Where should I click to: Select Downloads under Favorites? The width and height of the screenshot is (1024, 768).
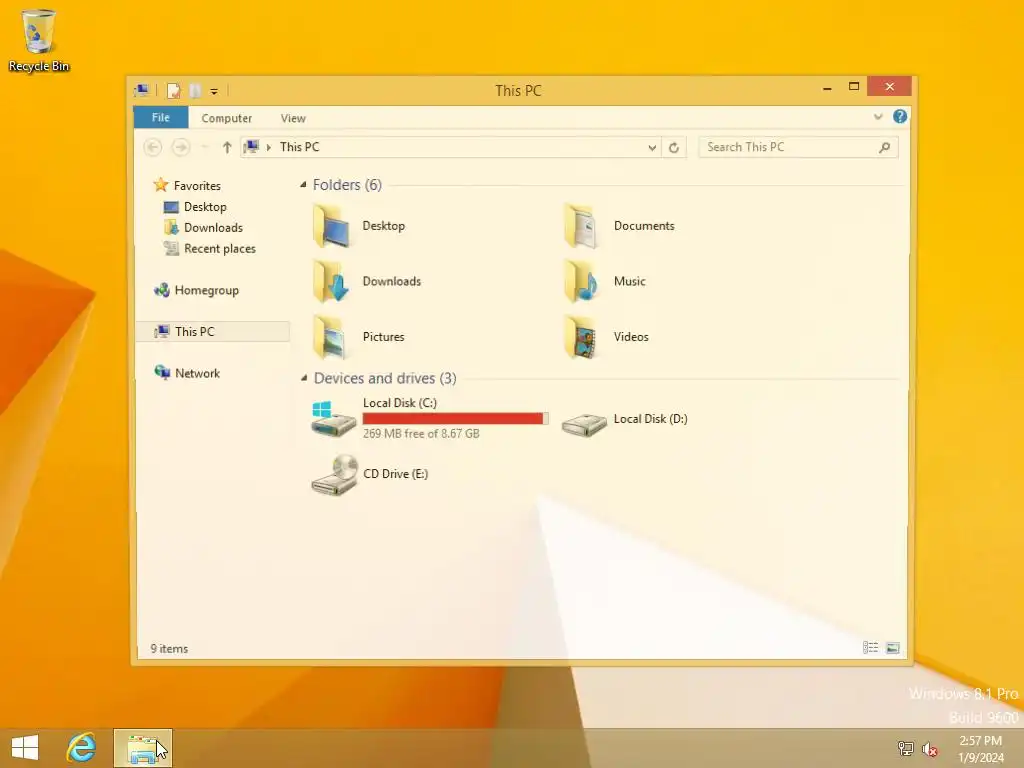click(x=214, y=228)
